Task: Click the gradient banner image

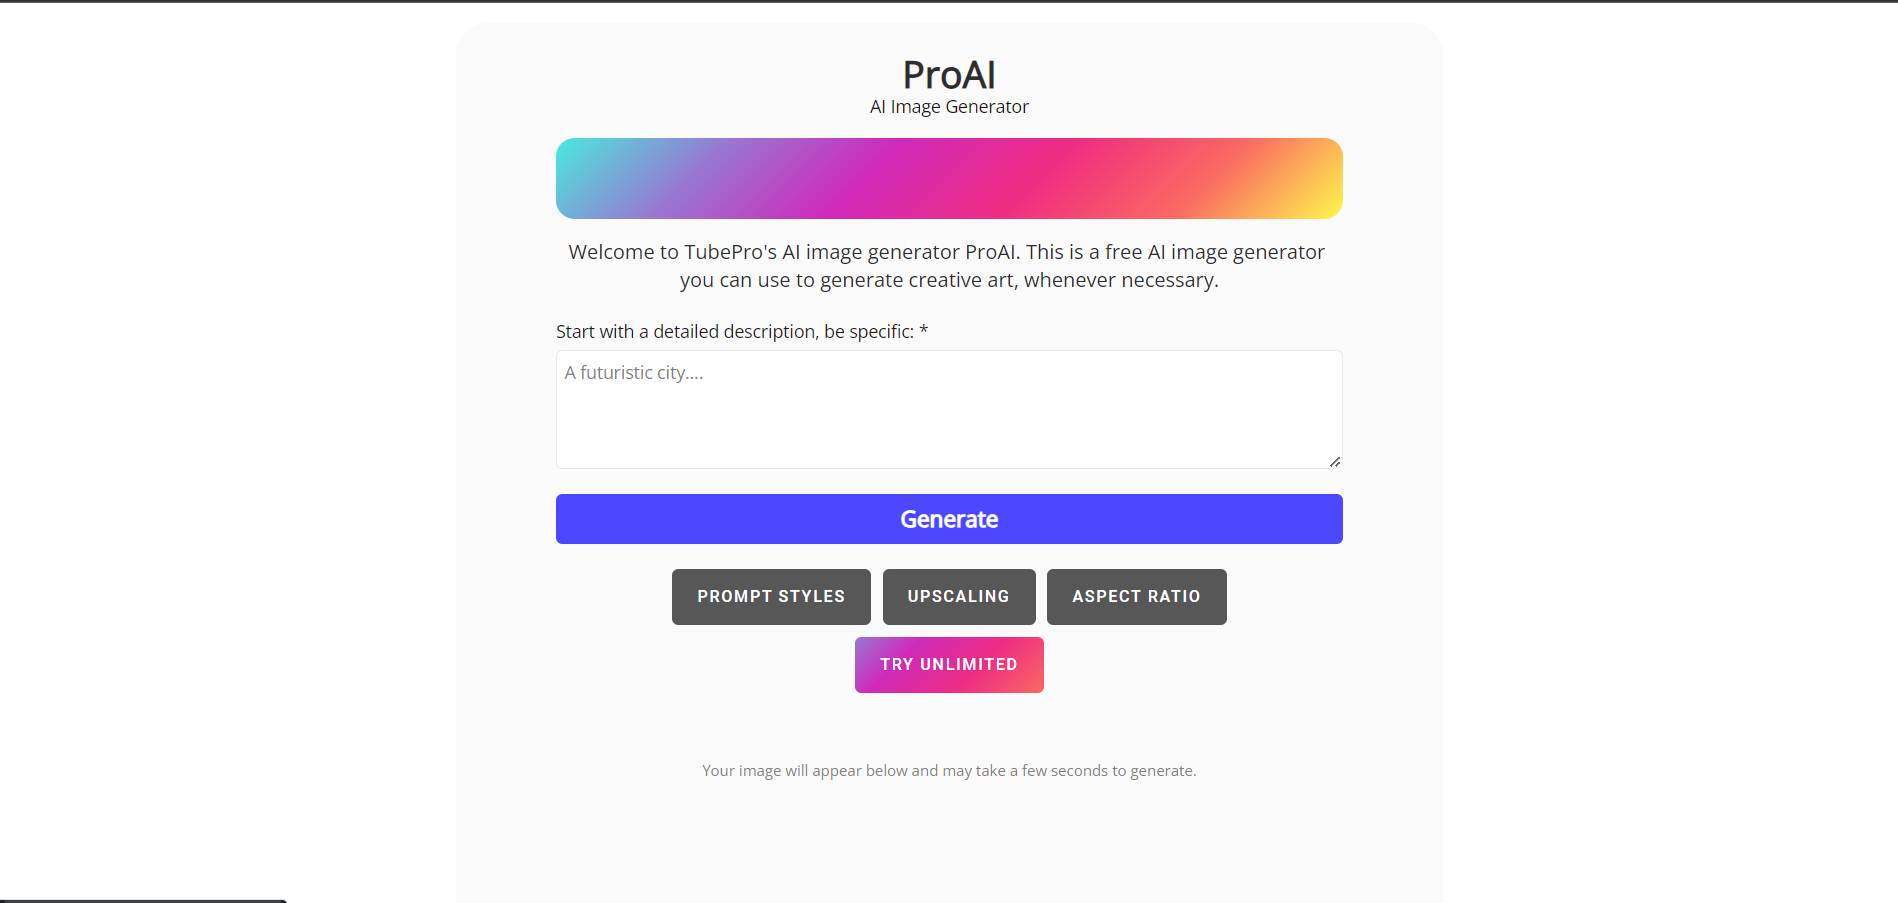Action: tap(948, 178)
